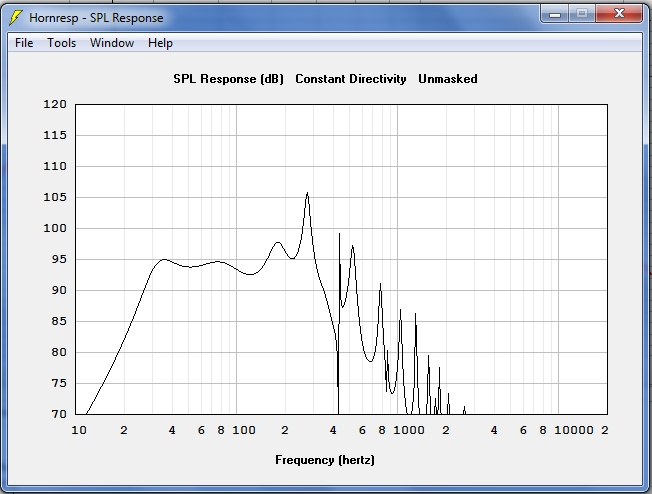Click the tallest peak near 105 dB
Viewport: 652px width, 494px height.
[x=307, y=193]
